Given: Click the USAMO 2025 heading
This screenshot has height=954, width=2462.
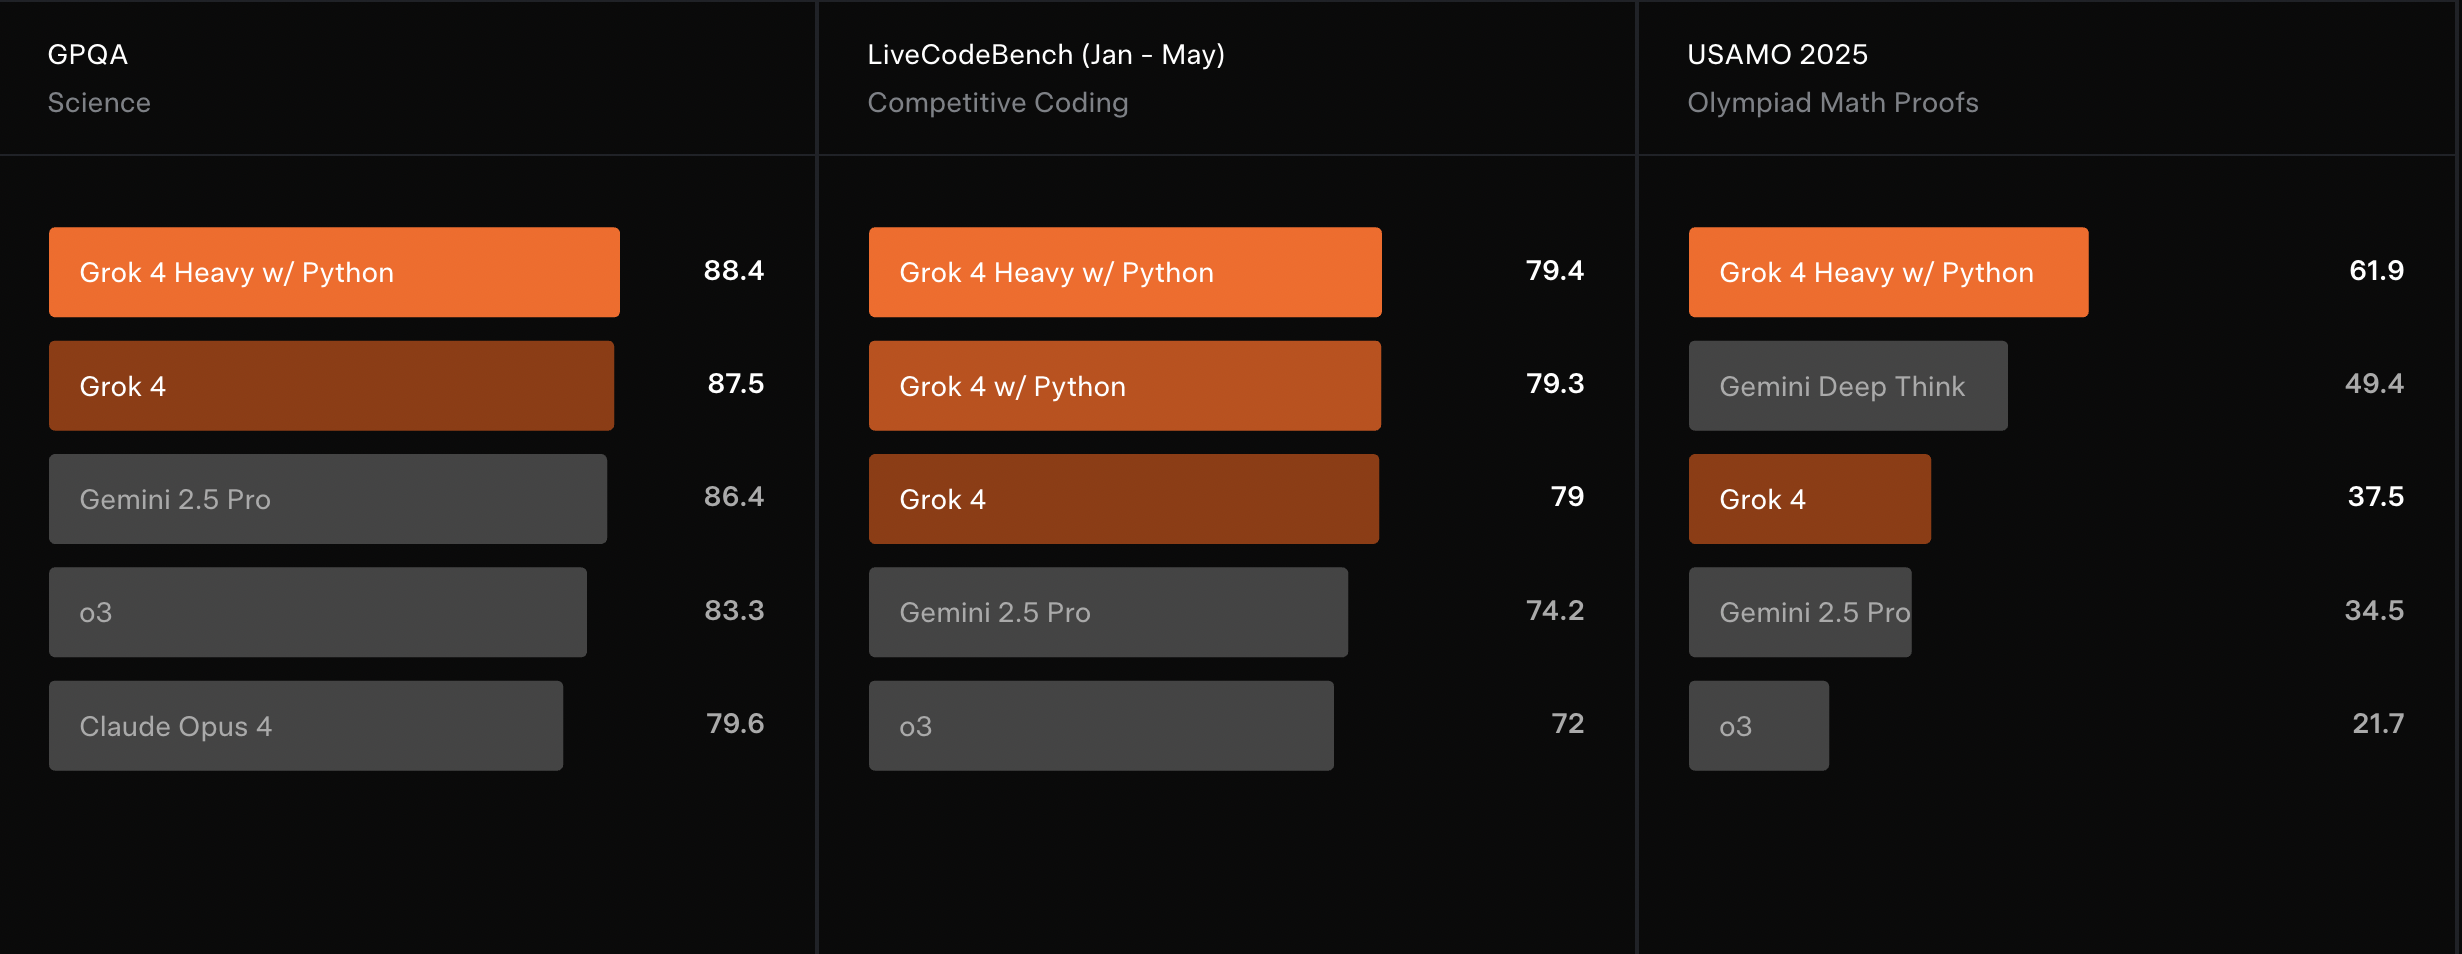Looking at the screenshot, I should point(1777,54).
